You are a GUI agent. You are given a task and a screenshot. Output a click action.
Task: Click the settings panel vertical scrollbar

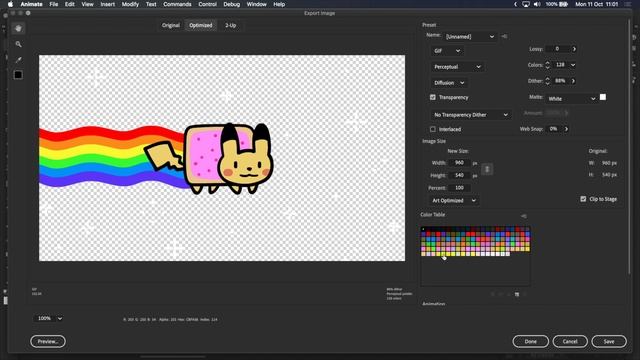[629, 147]
